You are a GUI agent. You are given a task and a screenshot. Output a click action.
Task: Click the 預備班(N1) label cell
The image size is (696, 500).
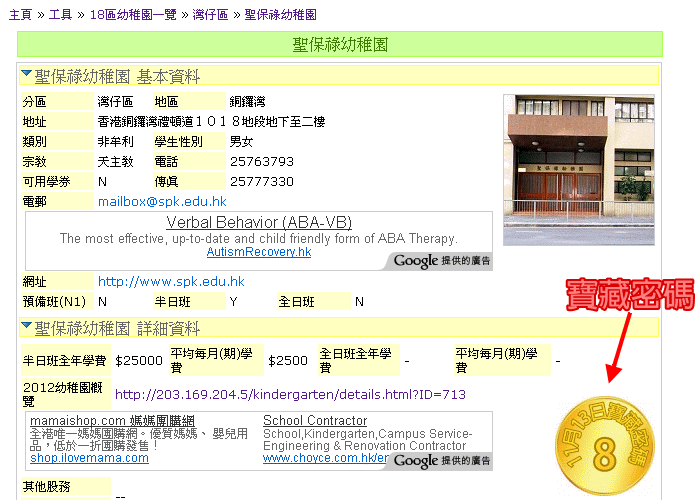pos(57,302)
